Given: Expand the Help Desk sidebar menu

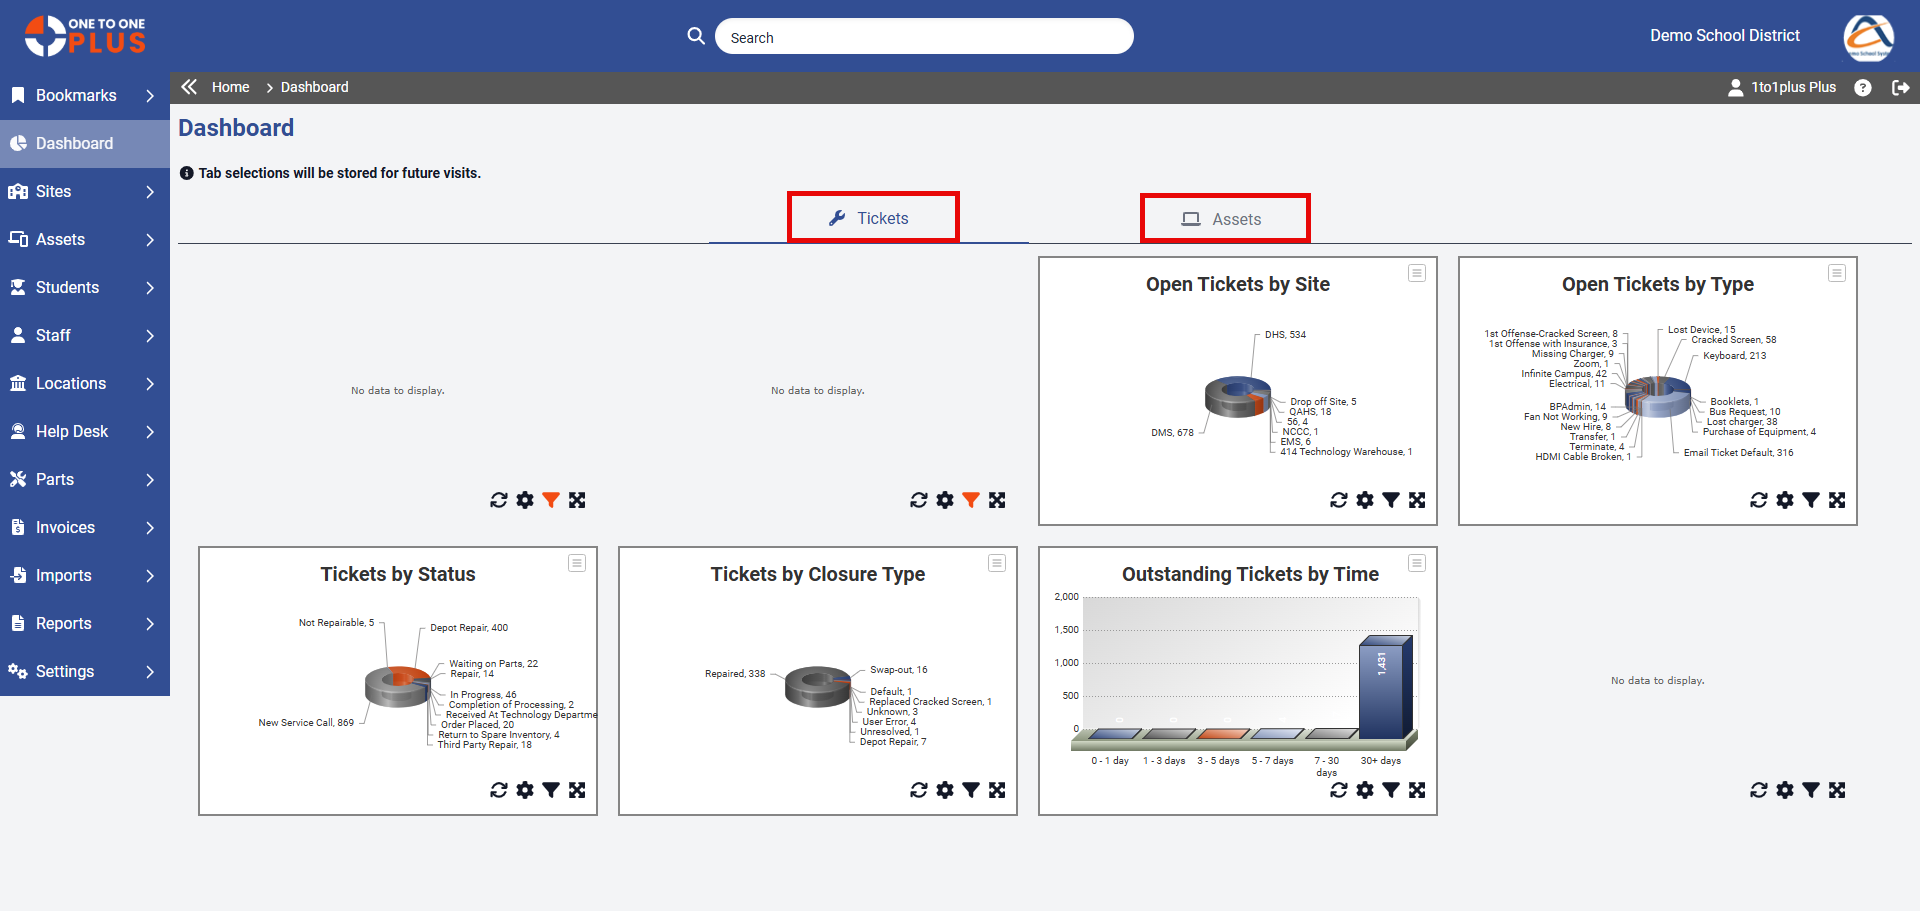Looking at the screenshot, I should click(85, 432).
